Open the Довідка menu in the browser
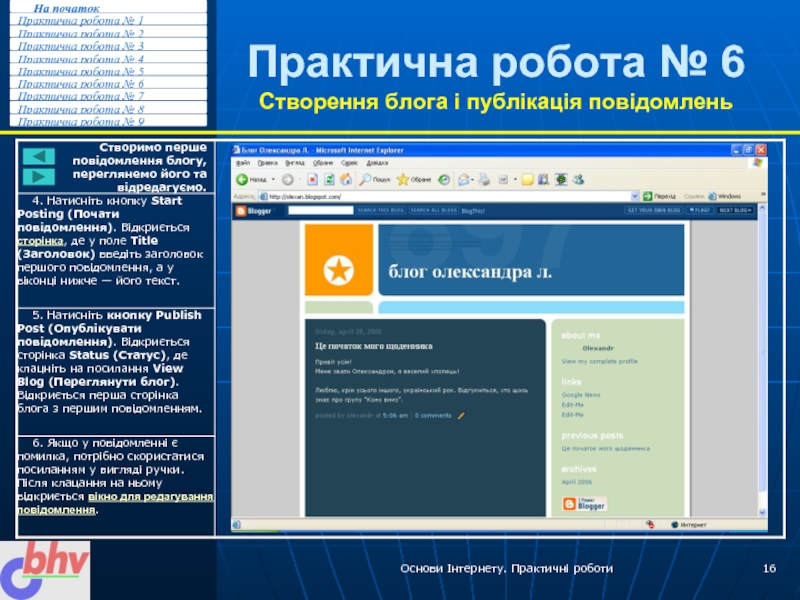Screen dimensions: 800x600 (377, 162)
